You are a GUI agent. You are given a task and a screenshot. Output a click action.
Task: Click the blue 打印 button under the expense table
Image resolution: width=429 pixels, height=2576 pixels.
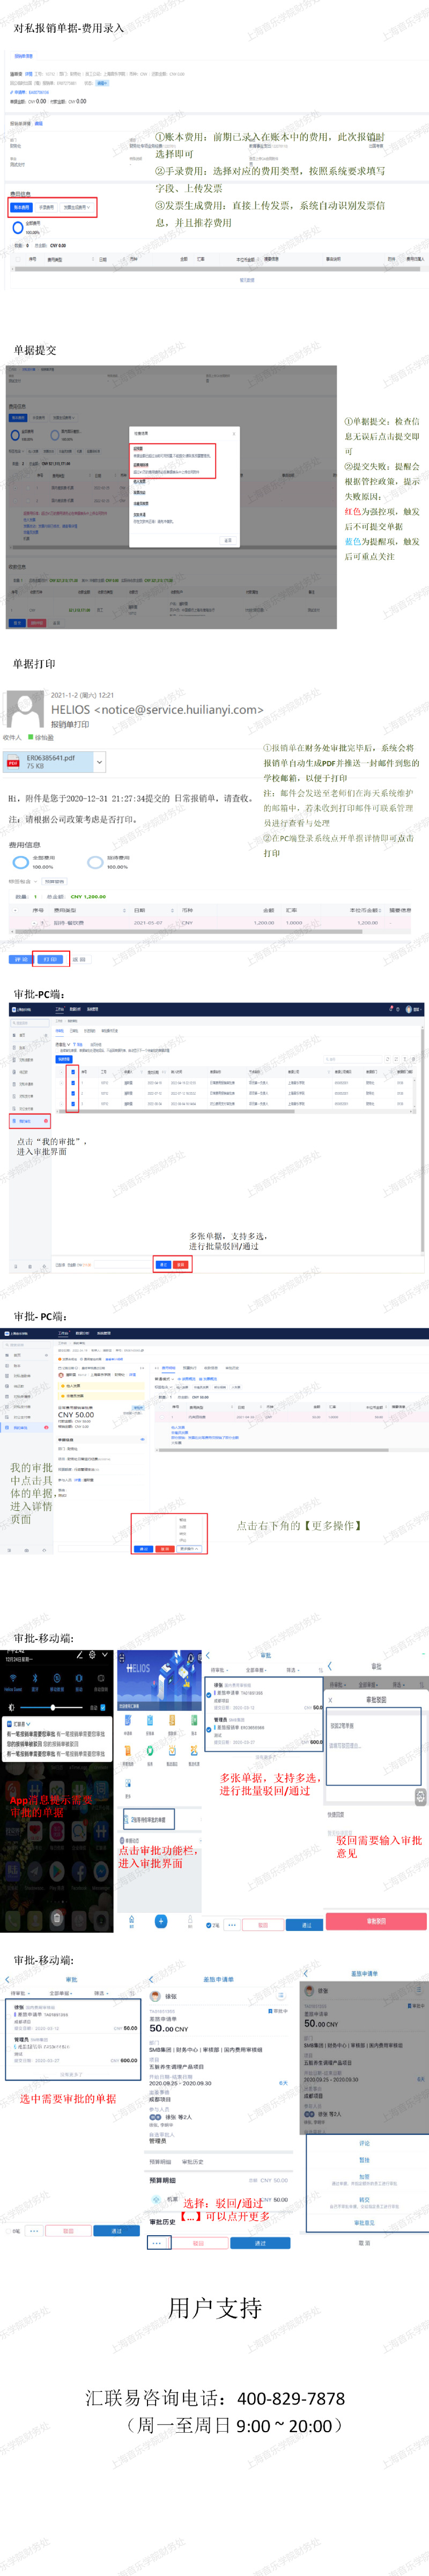[50, 959]
